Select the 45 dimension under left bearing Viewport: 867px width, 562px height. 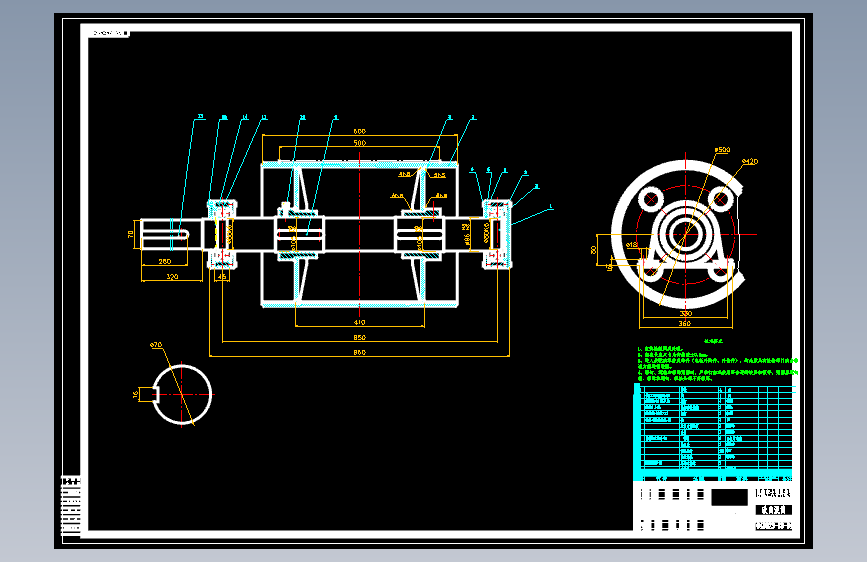pyautogui.click(x=222, y=277)
